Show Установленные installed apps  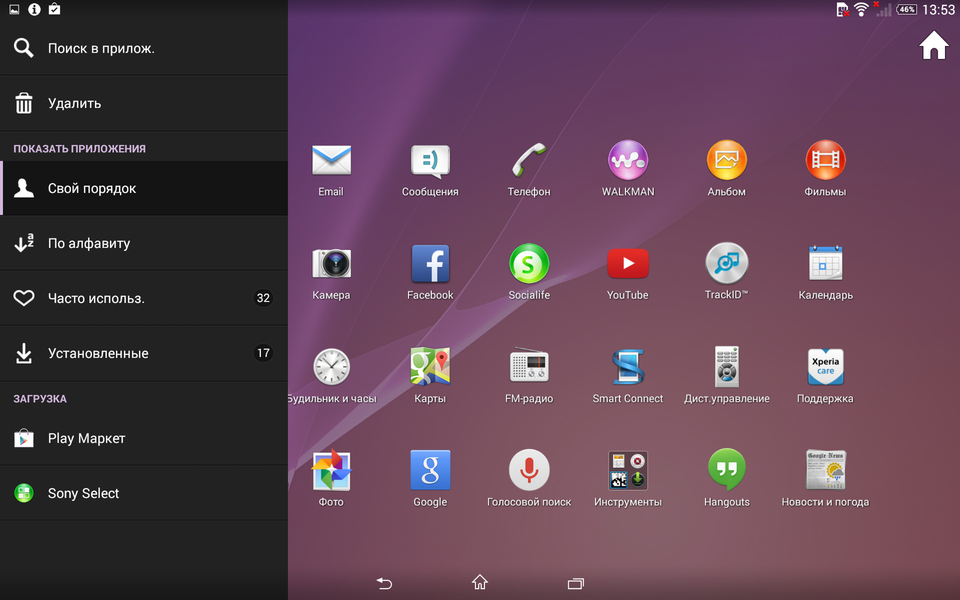tap(144, 353)
